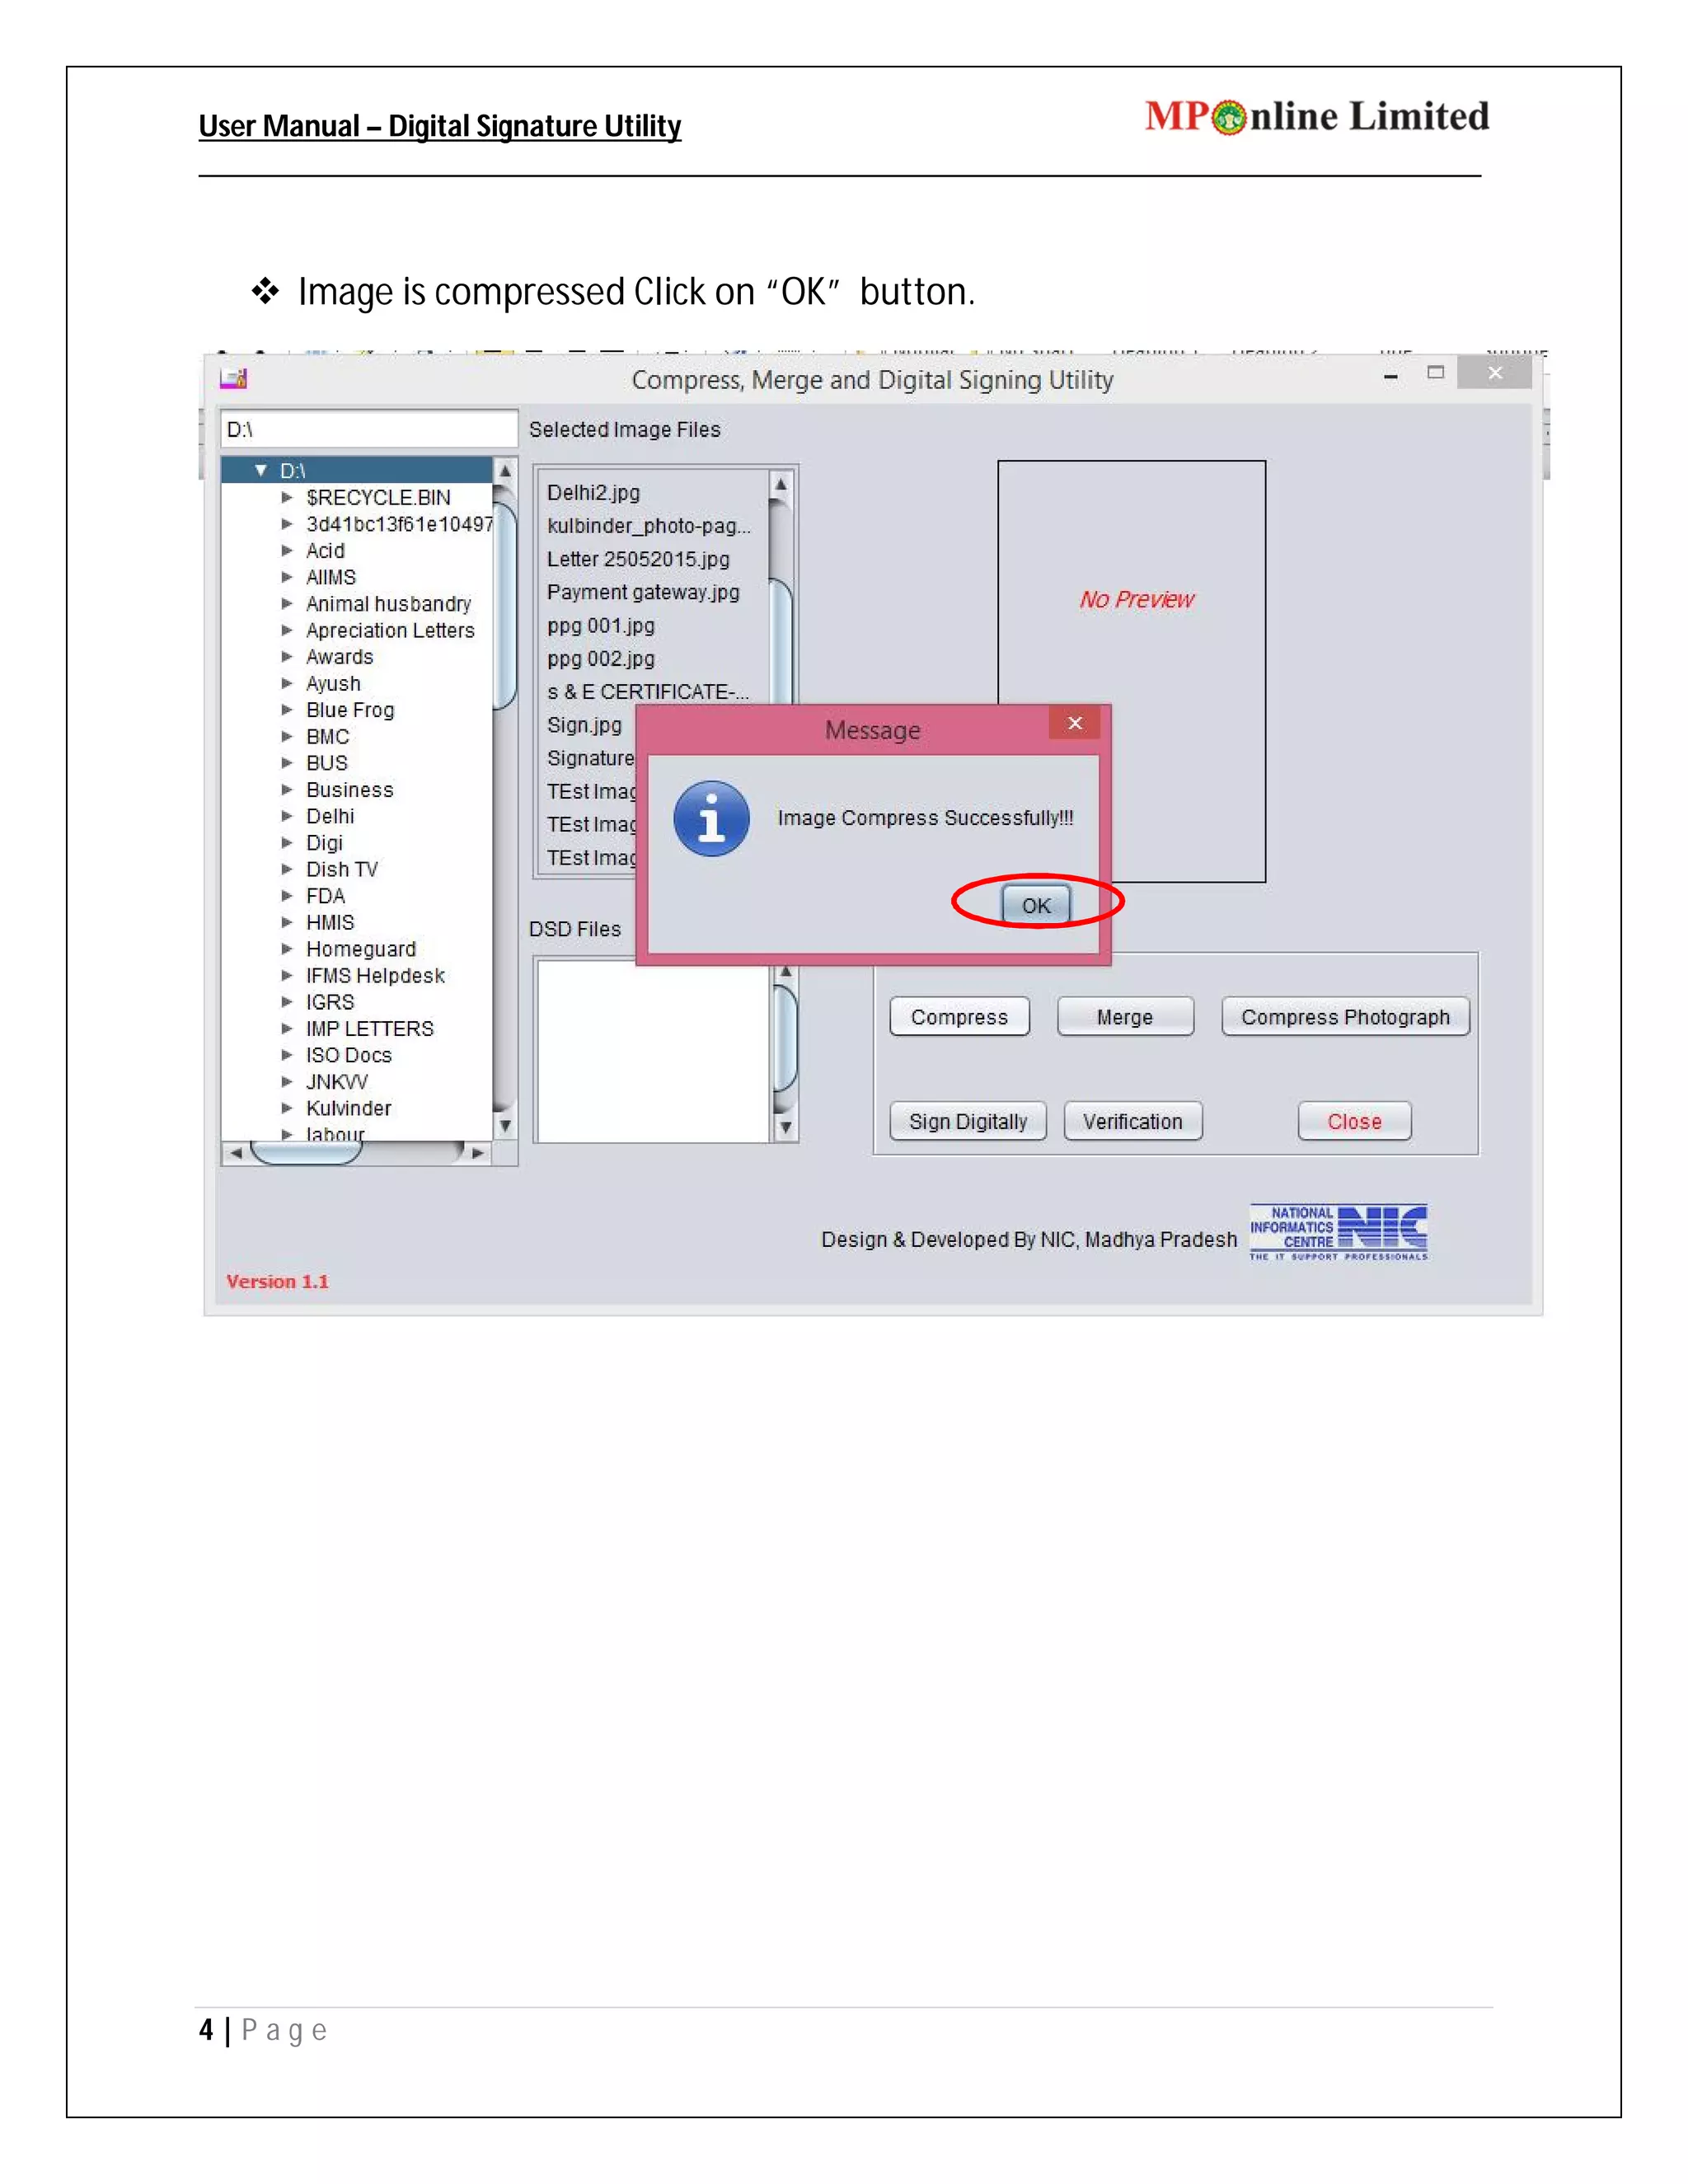
Task: Select Payment gateway.jpg file
Action: click(643, 592)
